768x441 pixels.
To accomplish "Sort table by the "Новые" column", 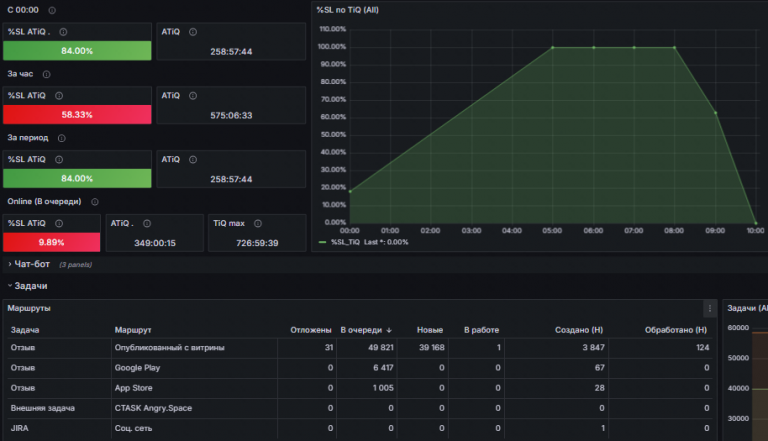I will [x=430, y=330].
